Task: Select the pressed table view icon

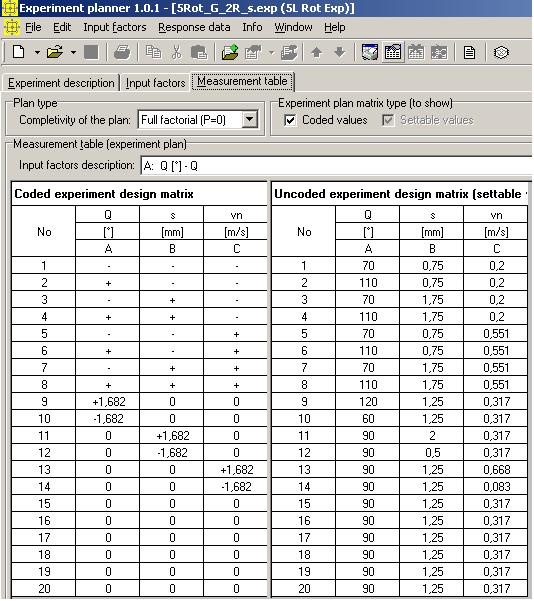Action: tap(393, 52)
